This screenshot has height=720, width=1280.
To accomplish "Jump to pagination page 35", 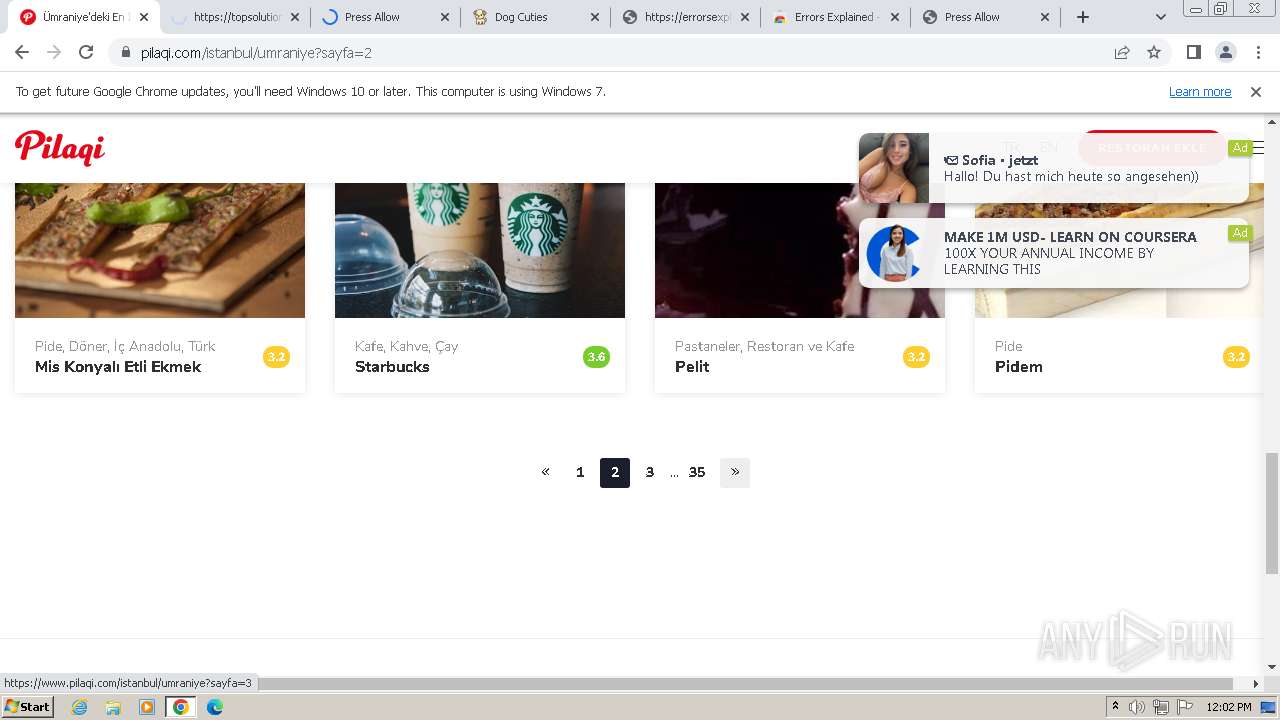I will (697, 472).
